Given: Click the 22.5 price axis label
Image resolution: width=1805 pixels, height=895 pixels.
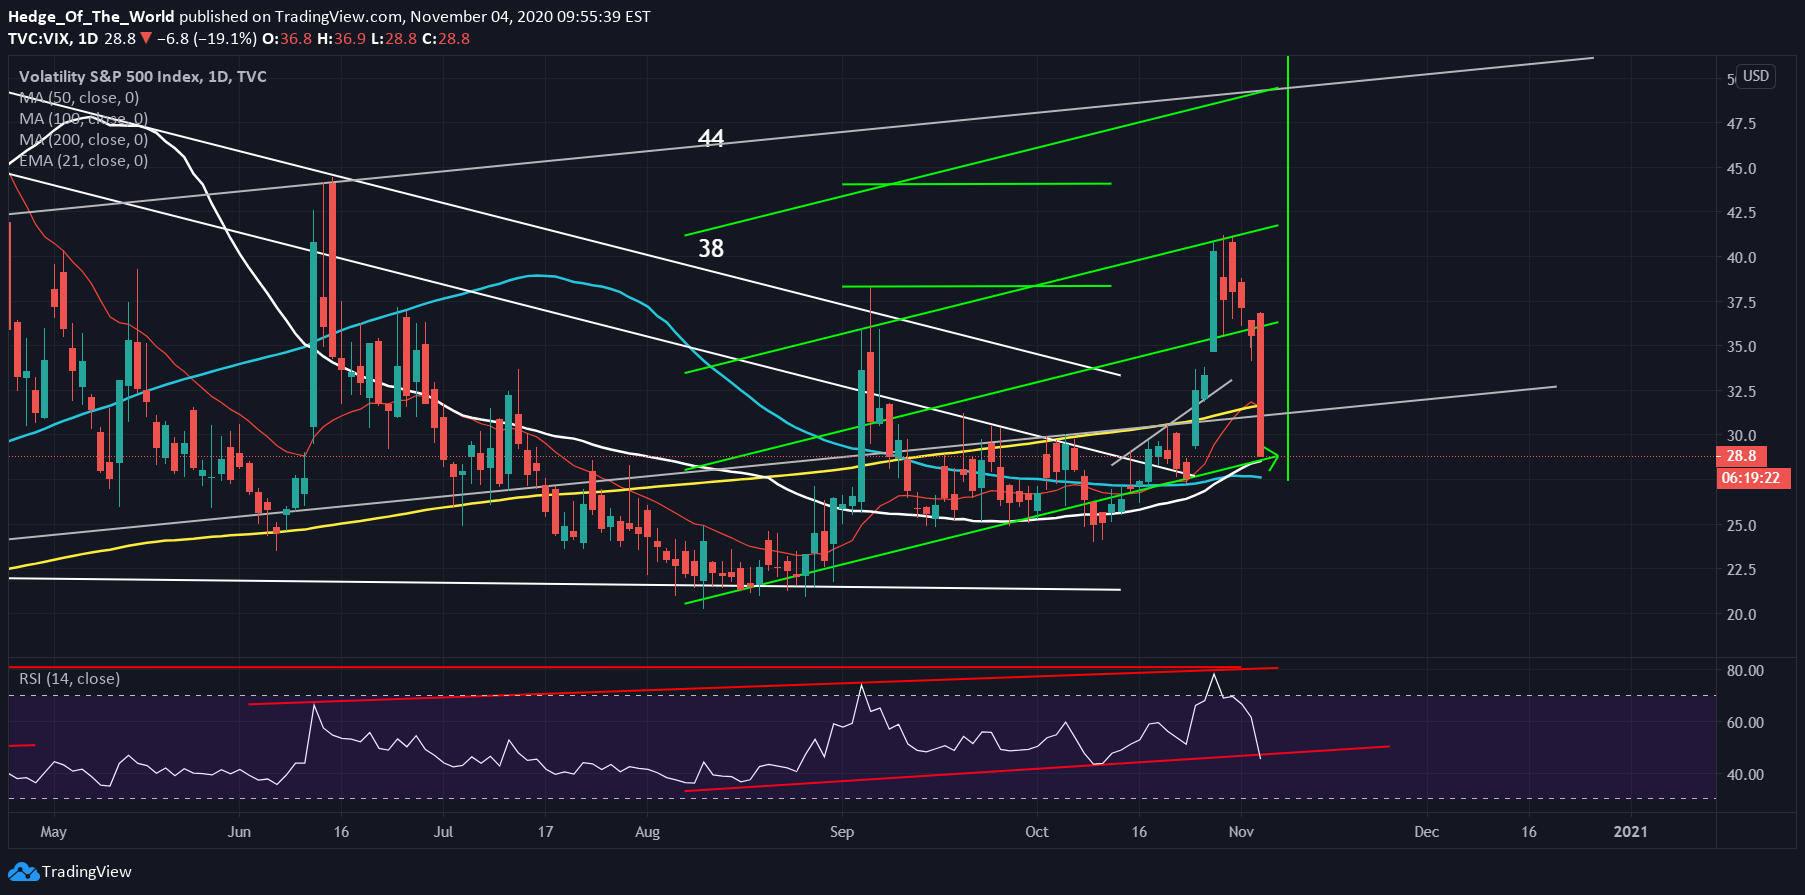Looking at the screenshot, I should (x=1741, y=570).
